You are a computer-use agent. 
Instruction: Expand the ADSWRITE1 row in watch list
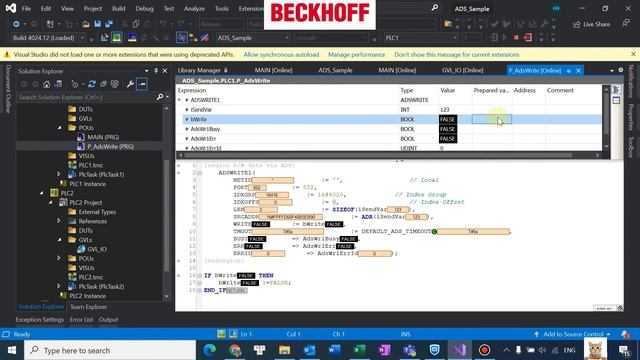(179, 100)
